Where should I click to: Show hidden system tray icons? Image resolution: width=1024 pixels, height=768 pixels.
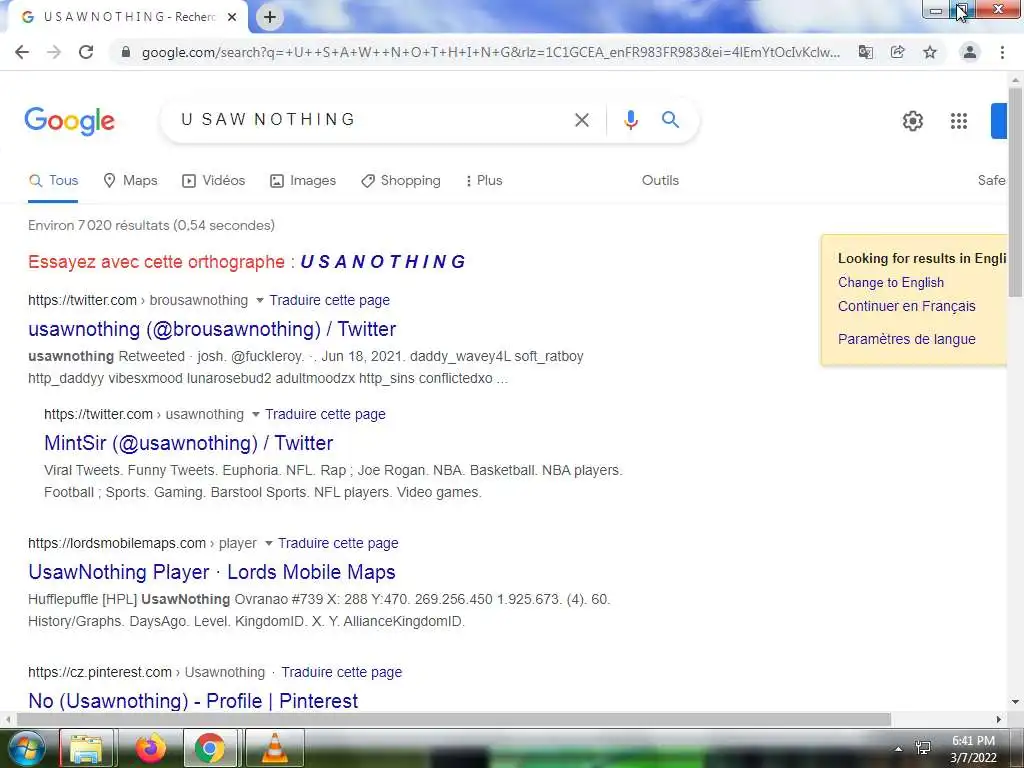[x=899, y=749]
